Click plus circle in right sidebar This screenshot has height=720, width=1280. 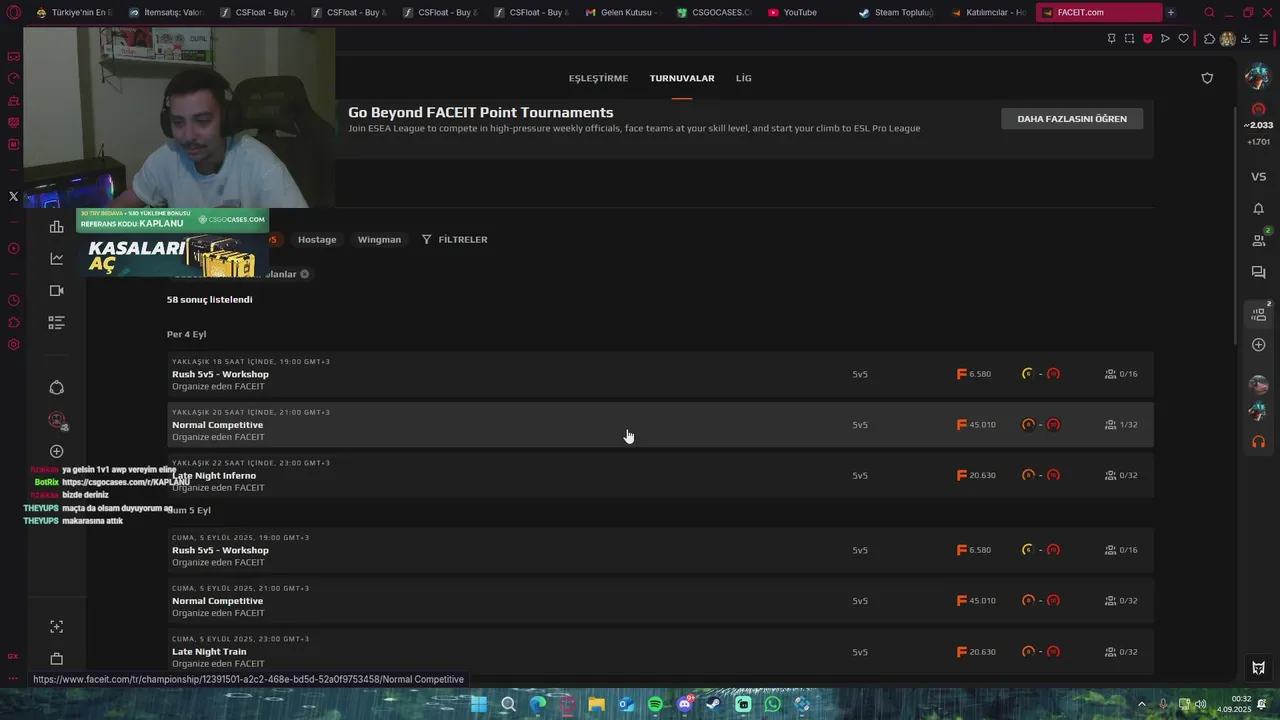tap(1258, 344)
